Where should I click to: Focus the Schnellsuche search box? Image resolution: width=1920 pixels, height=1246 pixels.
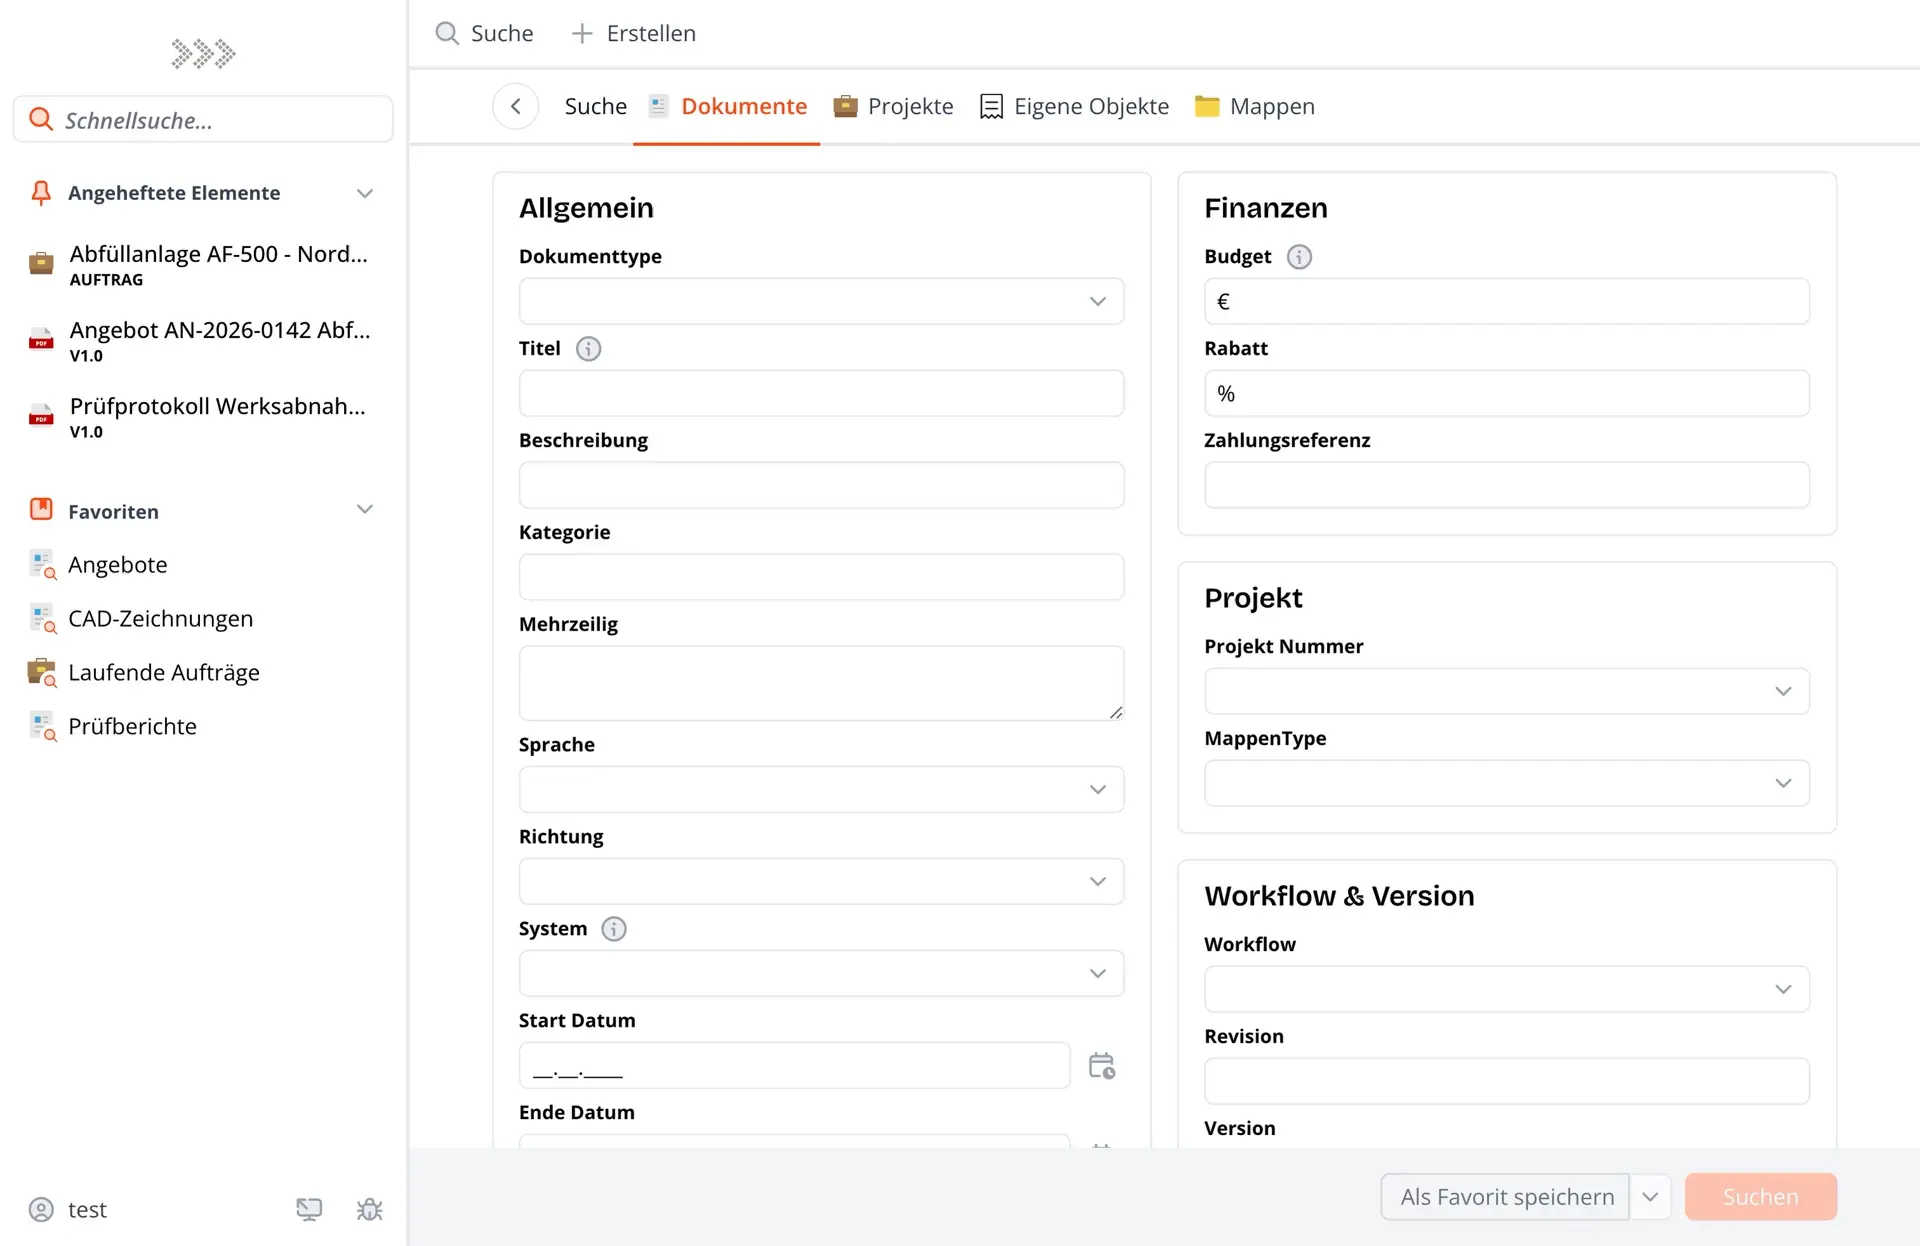[203, 120]
